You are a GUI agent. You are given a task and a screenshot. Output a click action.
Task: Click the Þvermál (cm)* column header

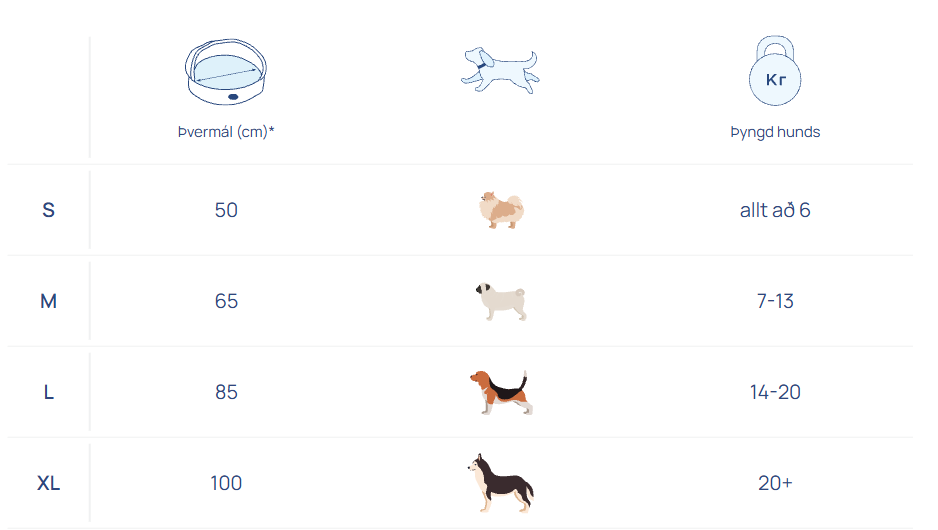[x=226, y=132]
